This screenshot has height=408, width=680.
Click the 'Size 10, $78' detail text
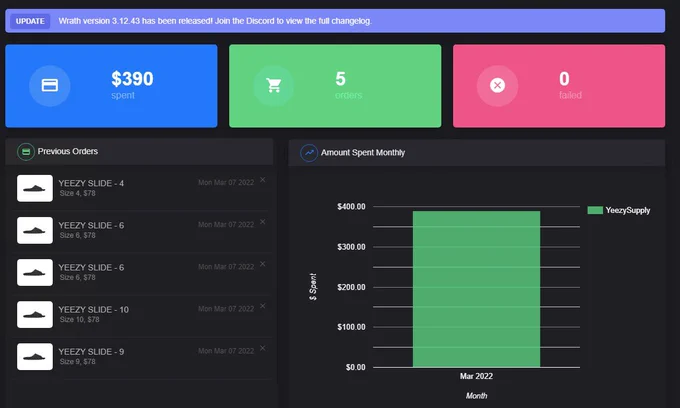79,320
